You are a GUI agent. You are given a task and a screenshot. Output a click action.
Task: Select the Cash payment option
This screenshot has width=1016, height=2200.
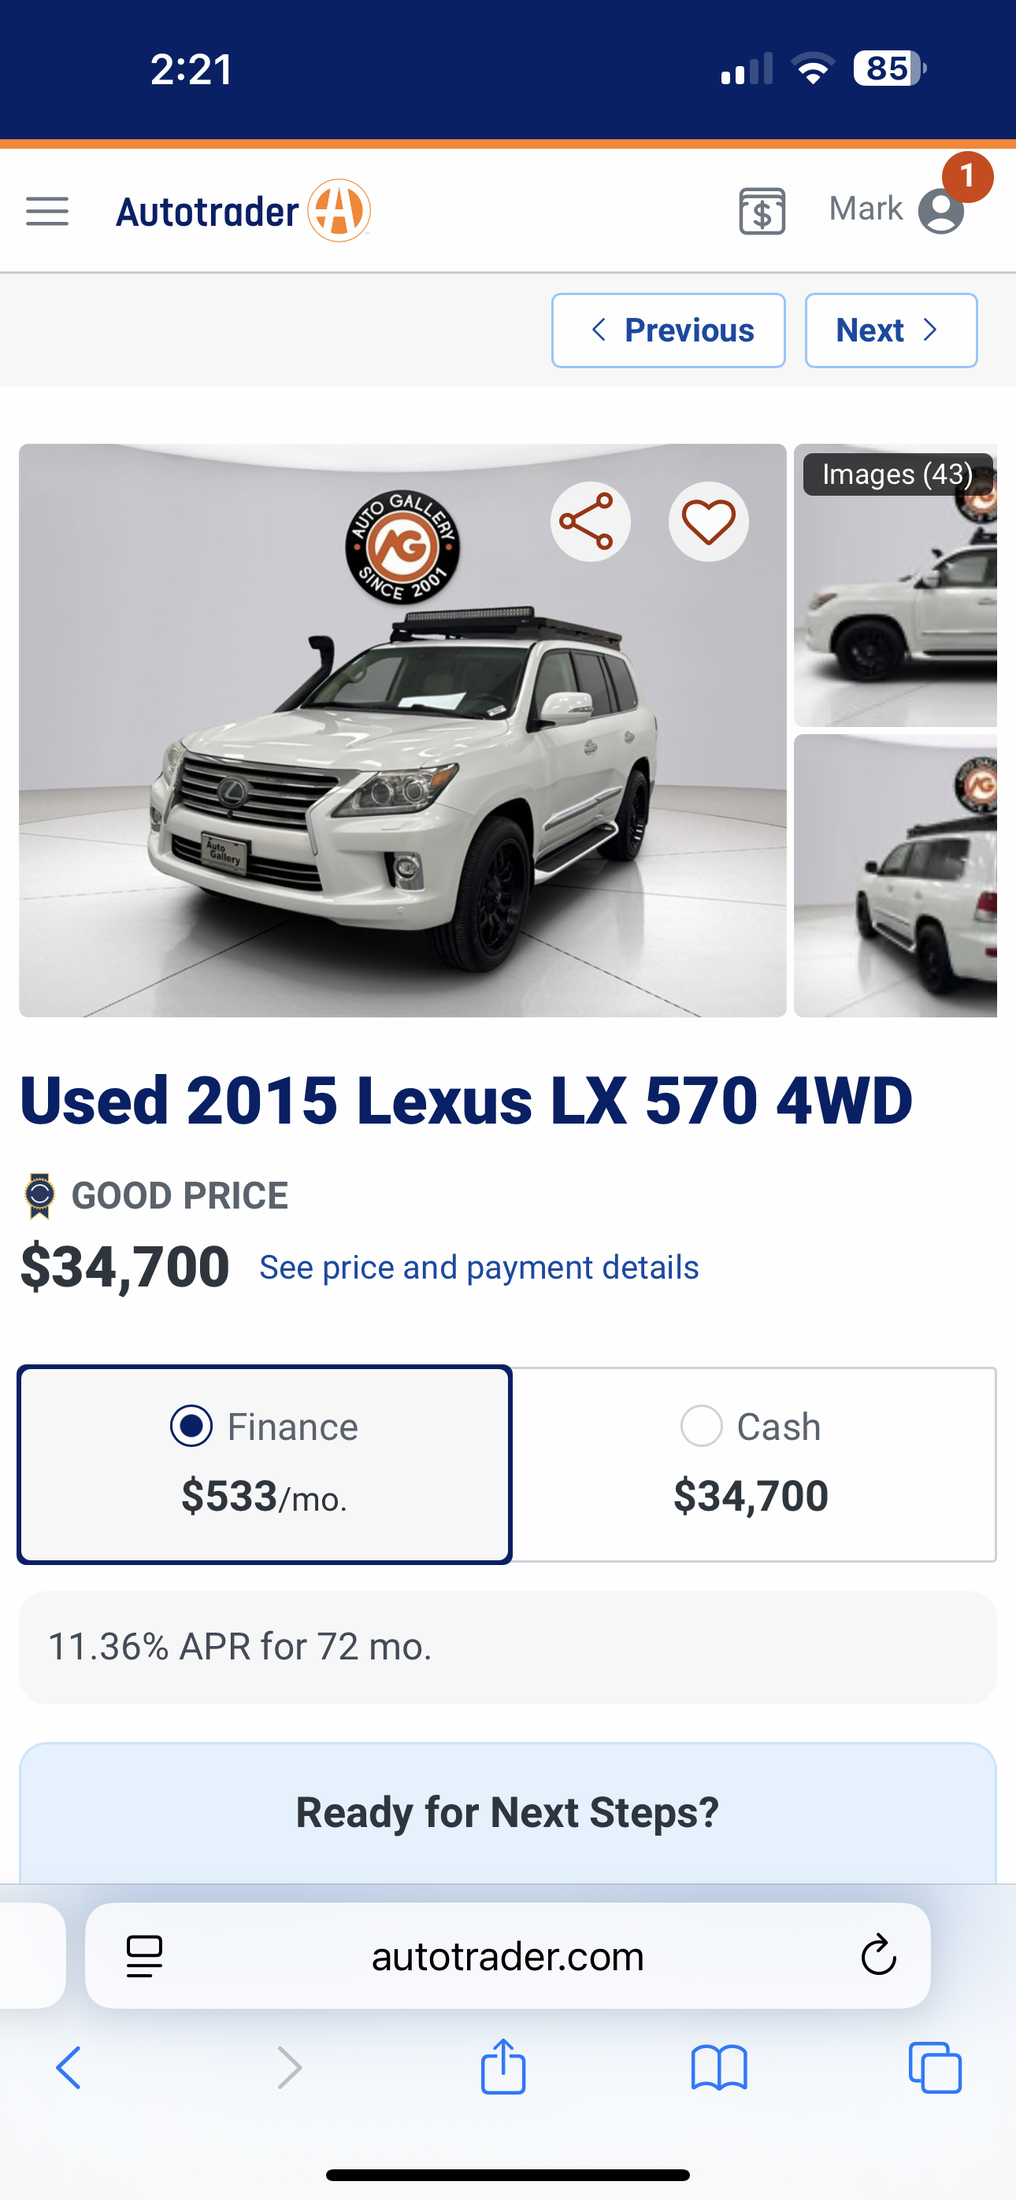coord(753,1464)
